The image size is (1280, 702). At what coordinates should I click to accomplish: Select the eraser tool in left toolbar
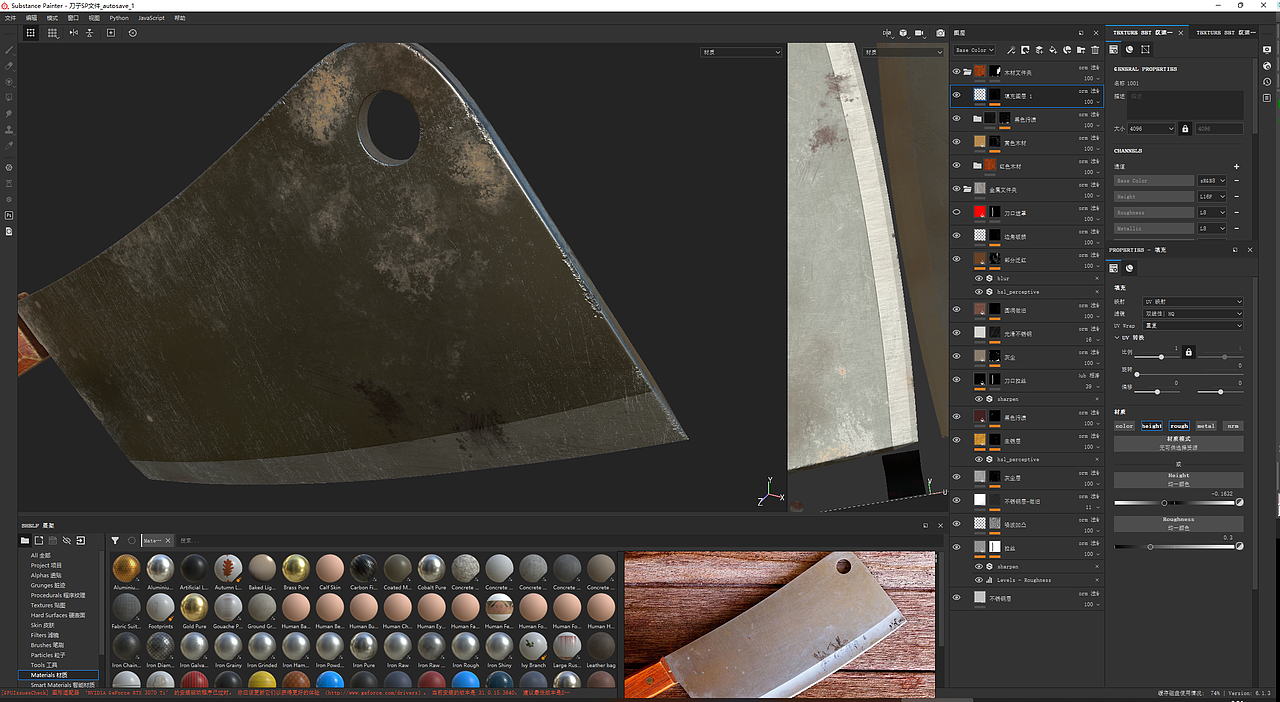point(10,66)
